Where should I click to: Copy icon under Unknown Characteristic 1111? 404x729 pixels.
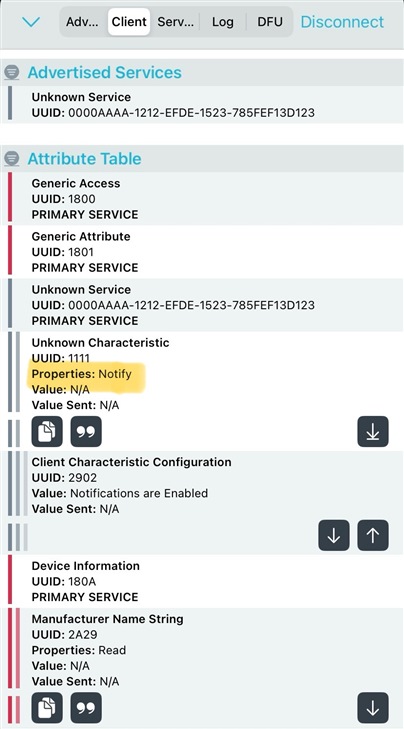(x=47, y=431)
